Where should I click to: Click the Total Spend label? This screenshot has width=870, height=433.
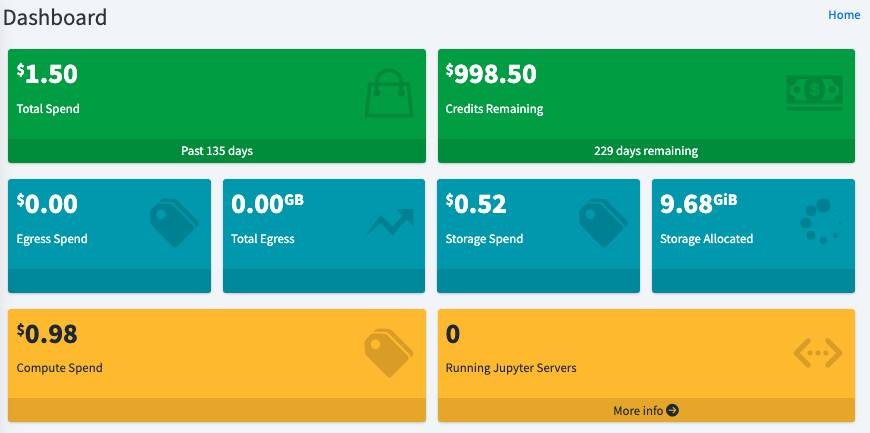pos(48,109)
